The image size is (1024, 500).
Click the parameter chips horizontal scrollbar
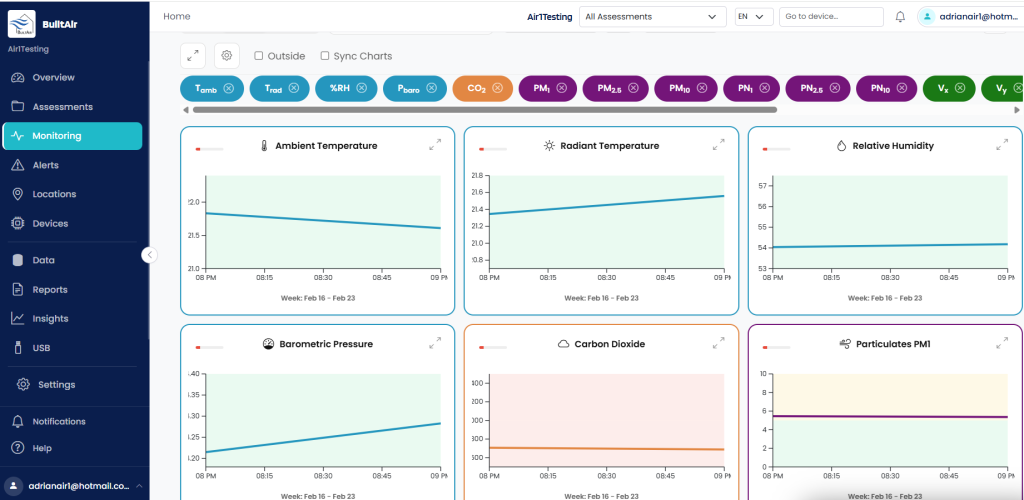[485, 110]
